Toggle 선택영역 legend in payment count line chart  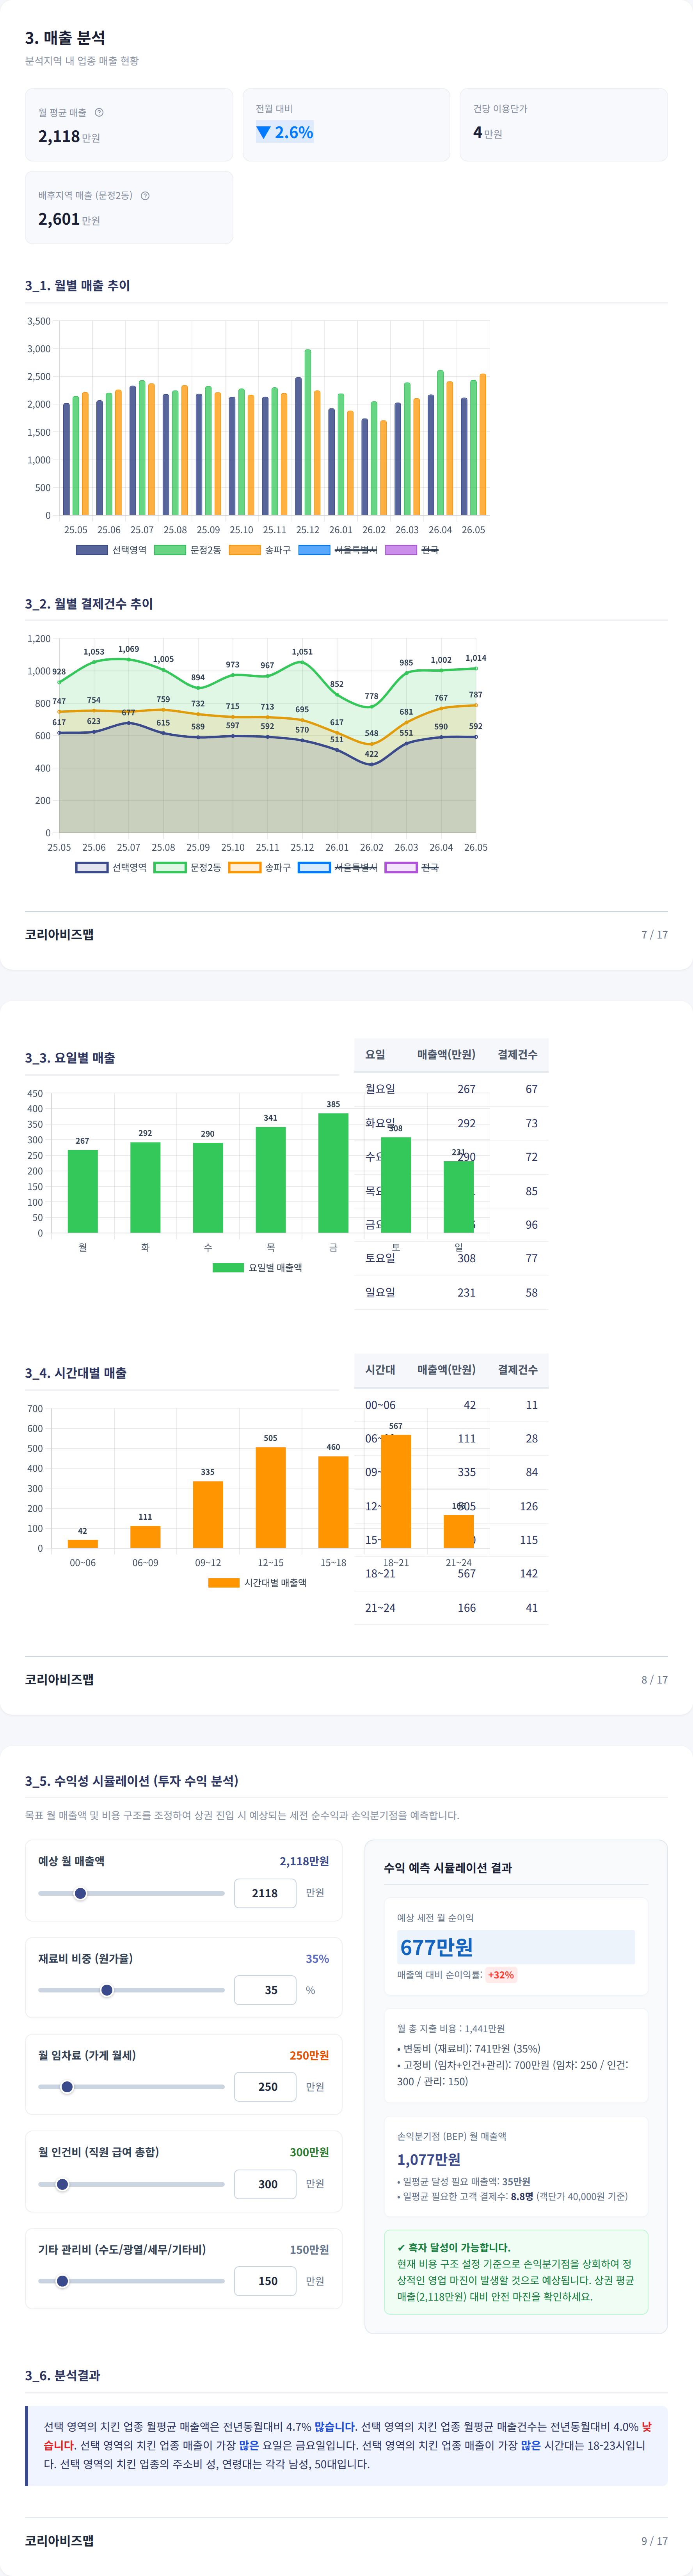click(x=111, y=867)
